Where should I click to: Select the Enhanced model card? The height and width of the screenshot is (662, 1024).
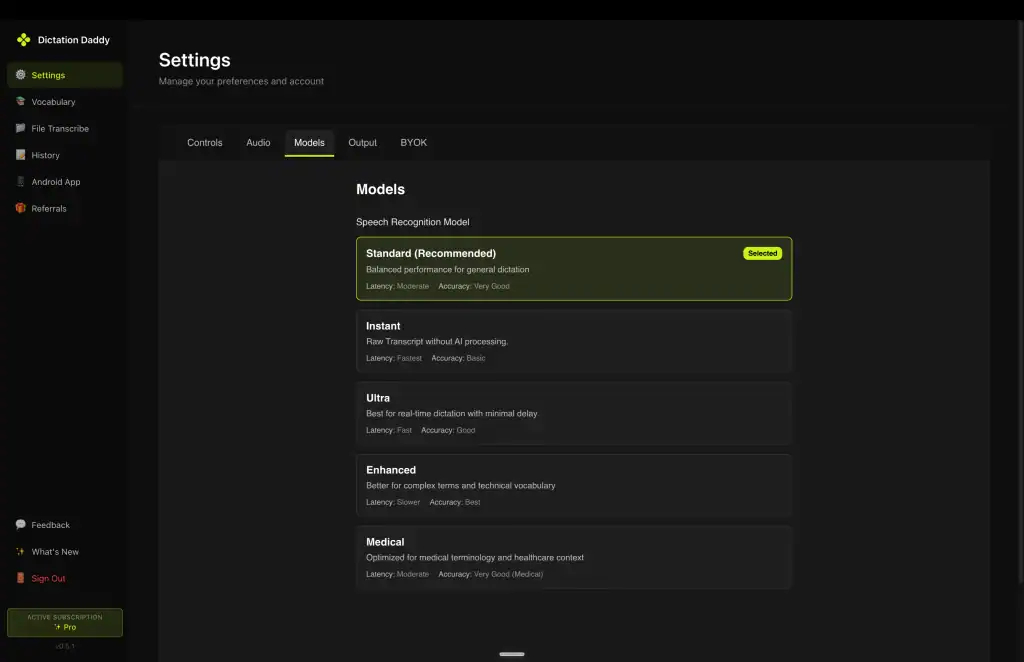point(573,485)
